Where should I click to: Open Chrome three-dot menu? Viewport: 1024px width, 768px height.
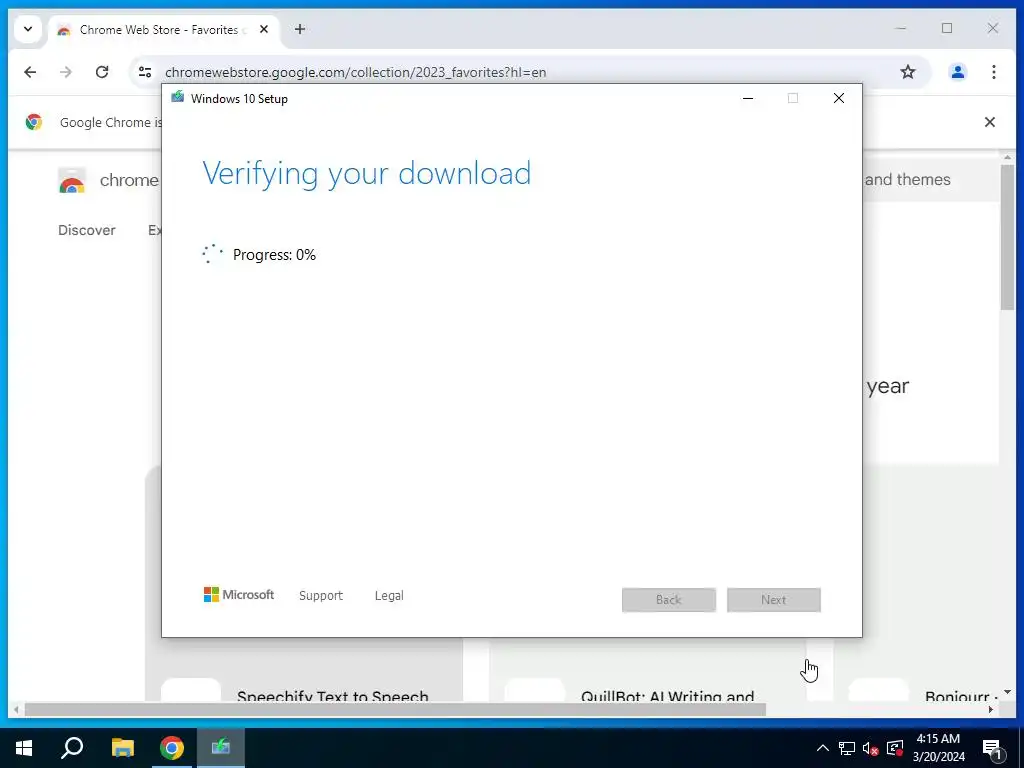pyautogui.click(x=993, y=72)
